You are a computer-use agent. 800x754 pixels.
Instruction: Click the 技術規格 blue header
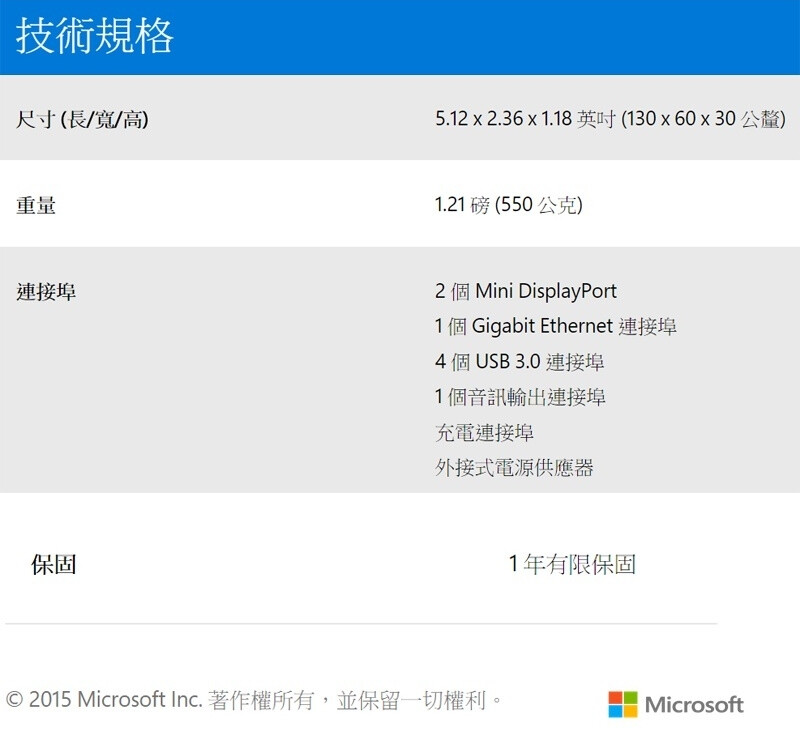400,37
